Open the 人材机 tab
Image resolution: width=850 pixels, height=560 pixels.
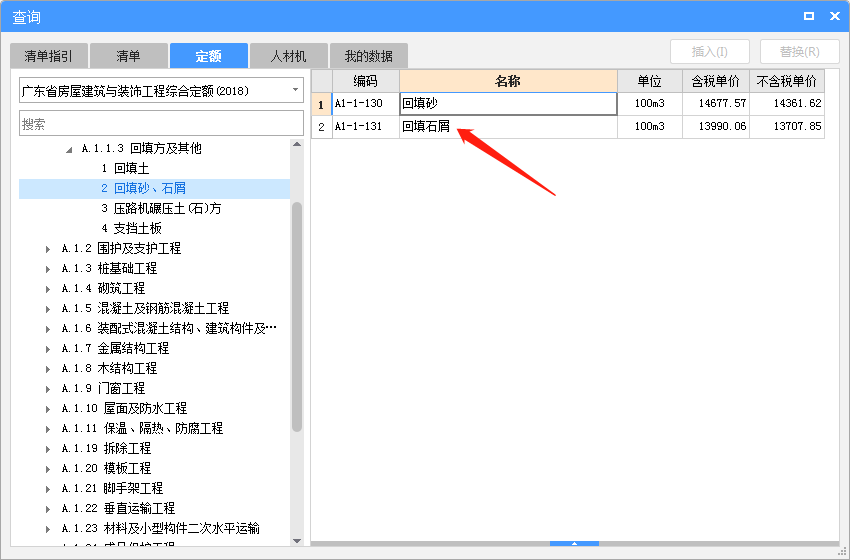tap(288, 56)
